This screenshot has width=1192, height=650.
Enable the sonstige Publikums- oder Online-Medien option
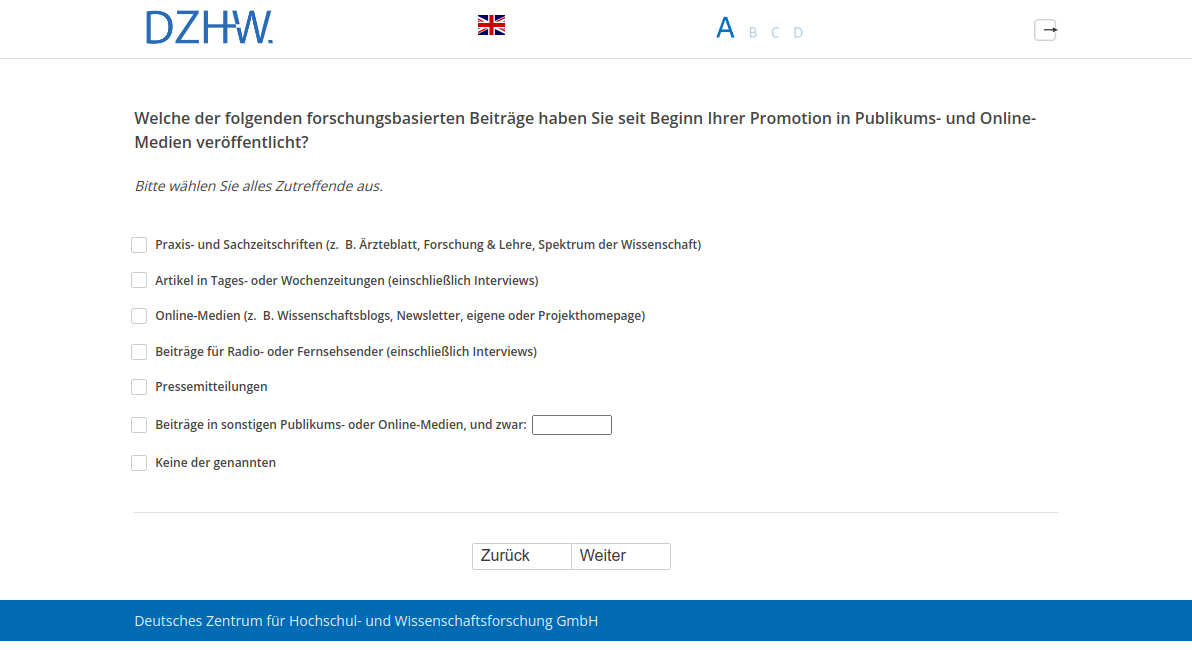[139, 425]
